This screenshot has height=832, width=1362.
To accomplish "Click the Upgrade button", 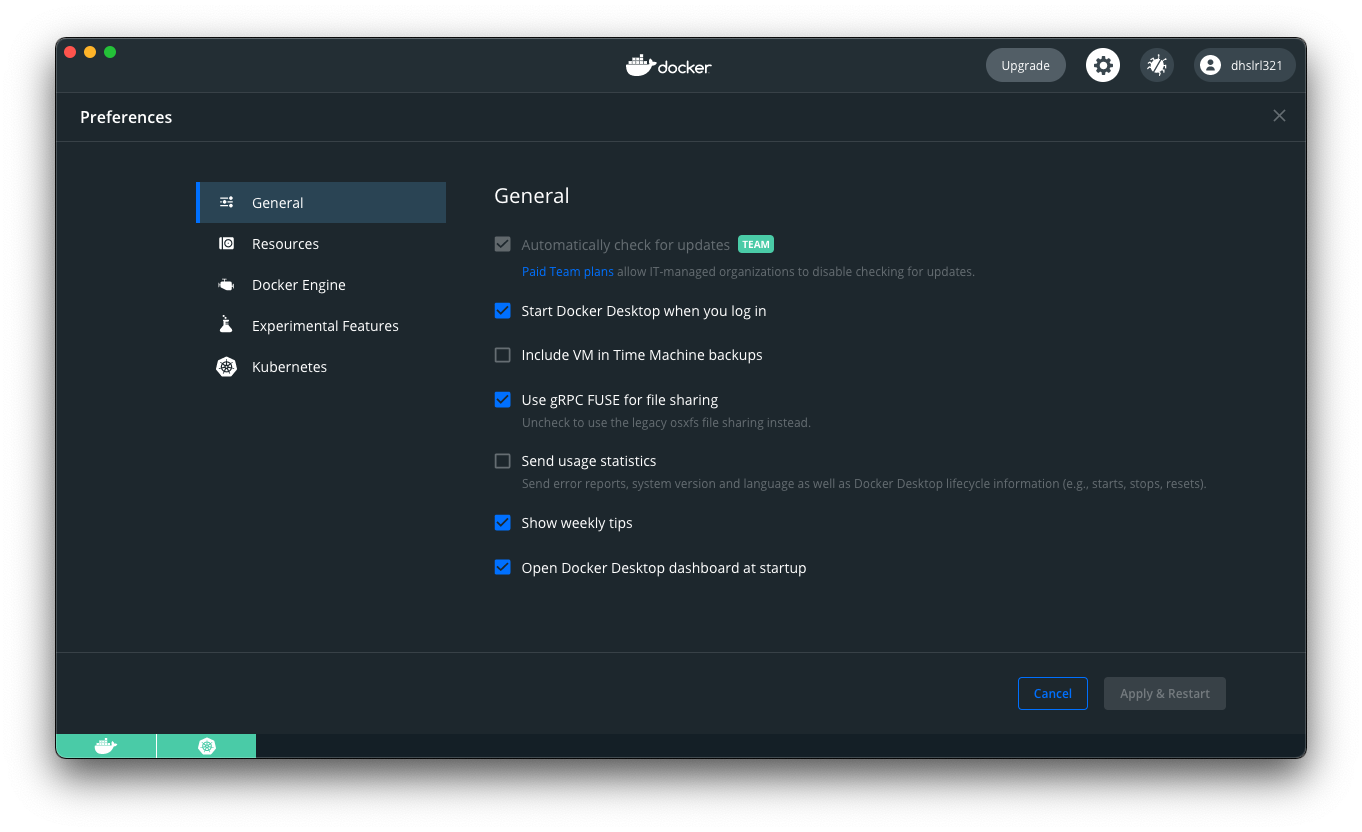I will click(1026, 65).
